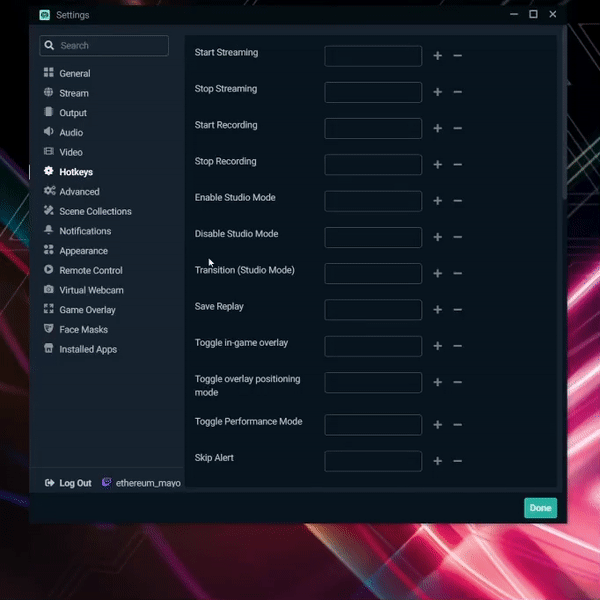Add binding for Toggle in-game overlay

(x=438, y=346)
